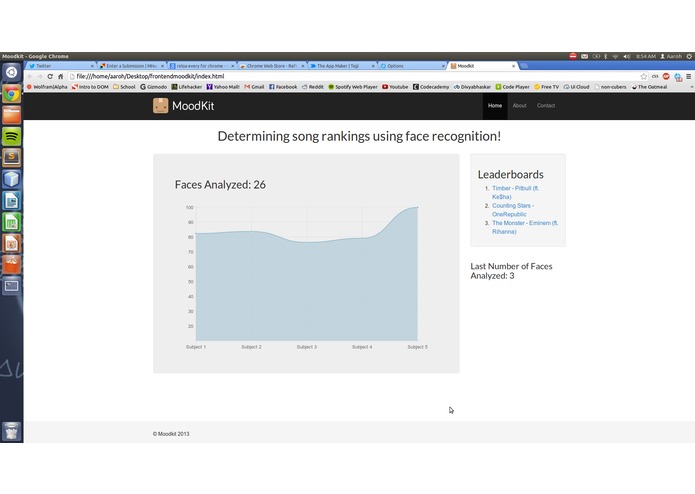The image size is (695, 494).
Task: Open the Reddit bookmark
Action: [313, 87]
